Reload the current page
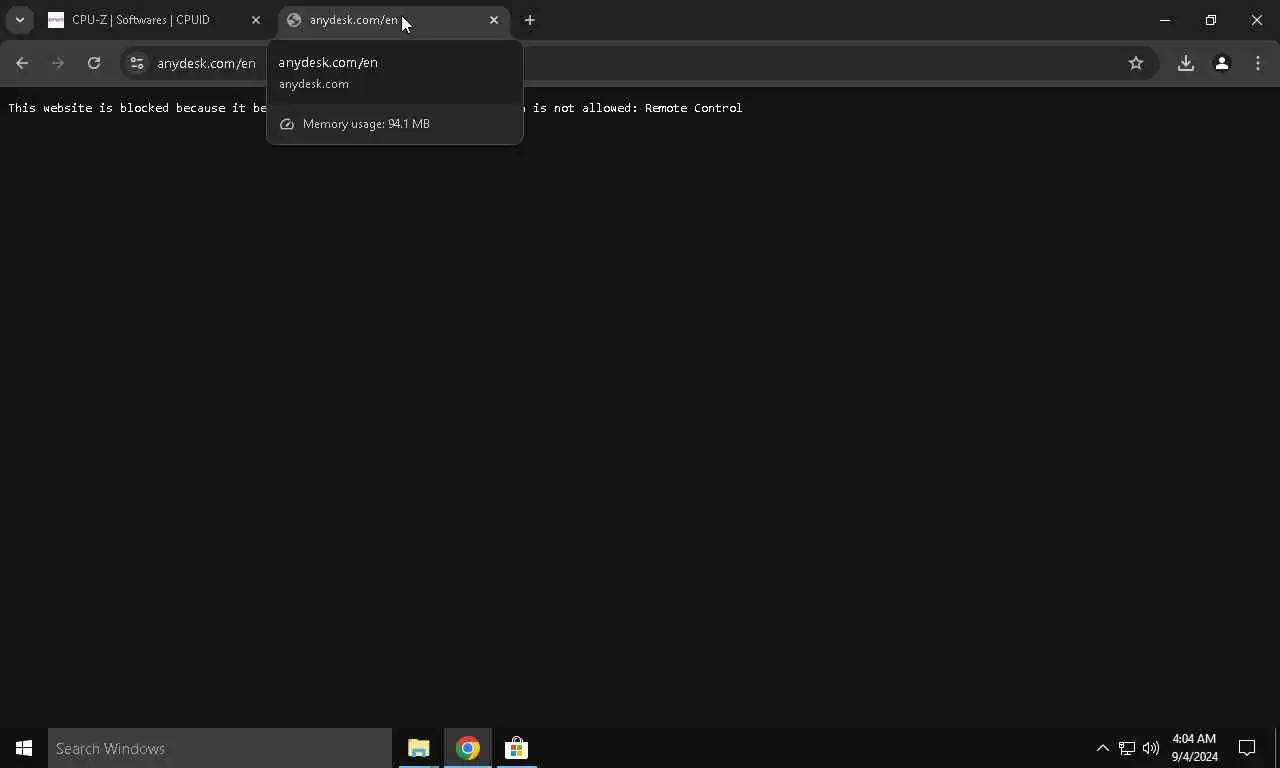Viewport: 1280px width, 768px height. pyautogui.click(x=94, y=63)
